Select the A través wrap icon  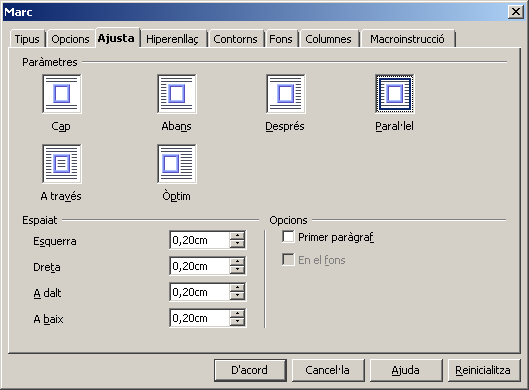[62, 164]
